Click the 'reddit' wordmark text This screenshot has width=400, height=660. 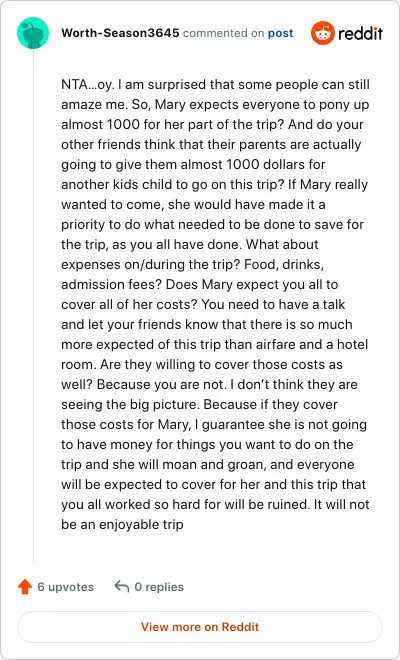coord(360,33)
